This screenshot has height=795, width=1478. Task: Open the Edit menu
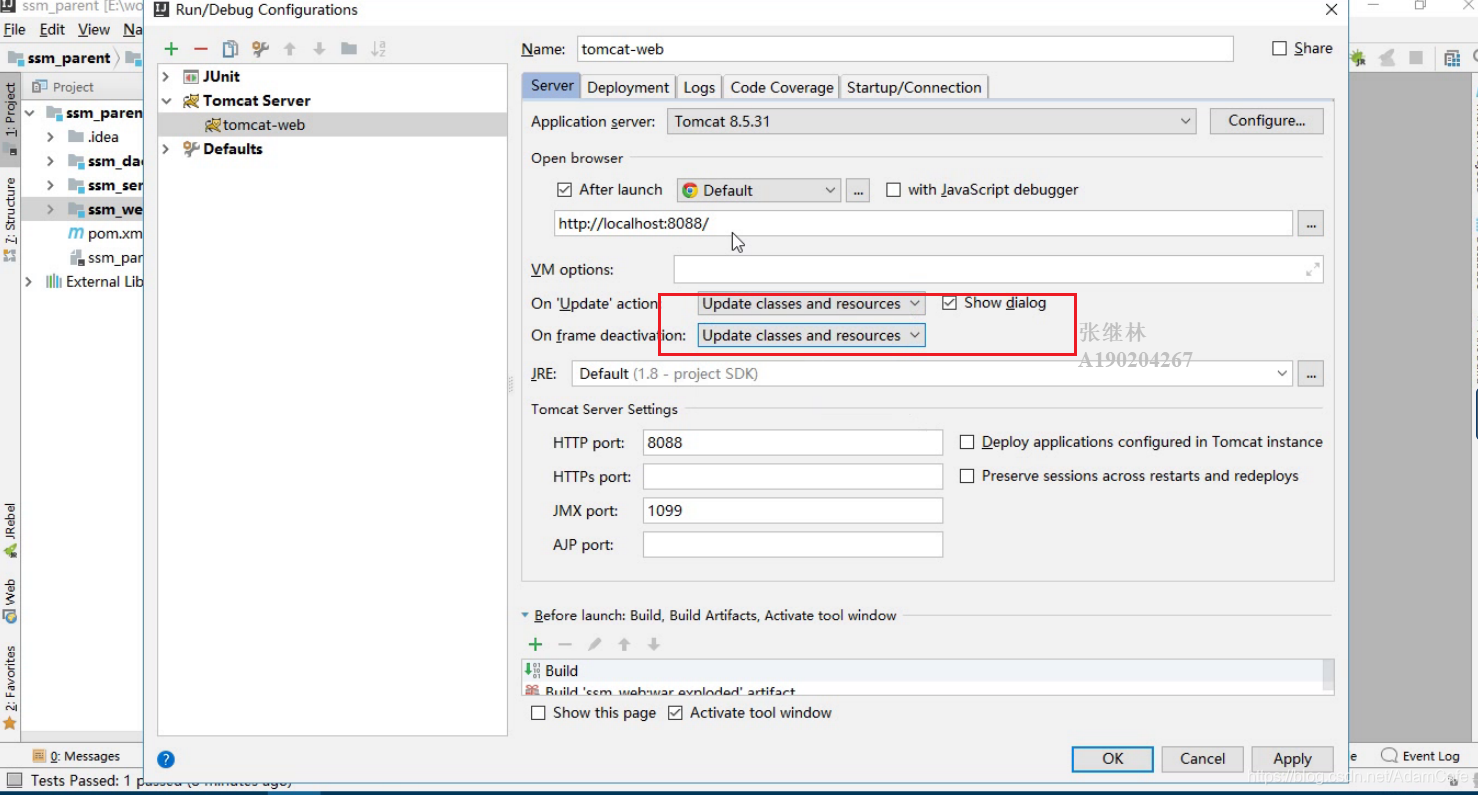tap(52, 30)
